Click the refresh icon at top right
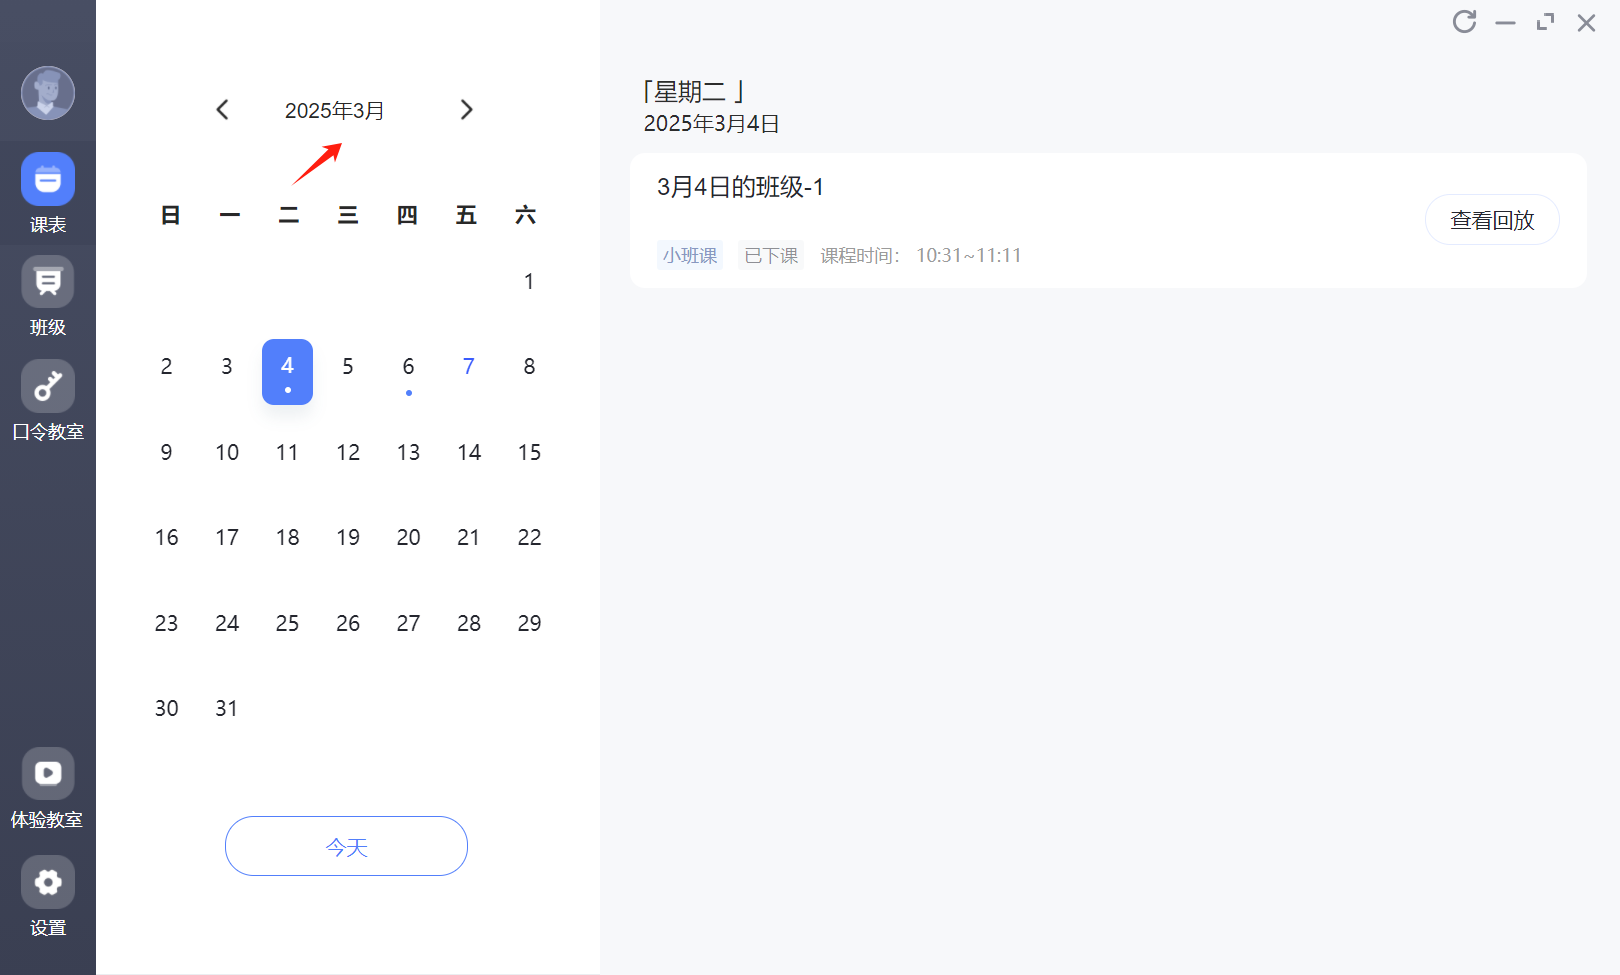Image resolution: width=1620 pixels, height=975 pixels. tap(1464, 21)
